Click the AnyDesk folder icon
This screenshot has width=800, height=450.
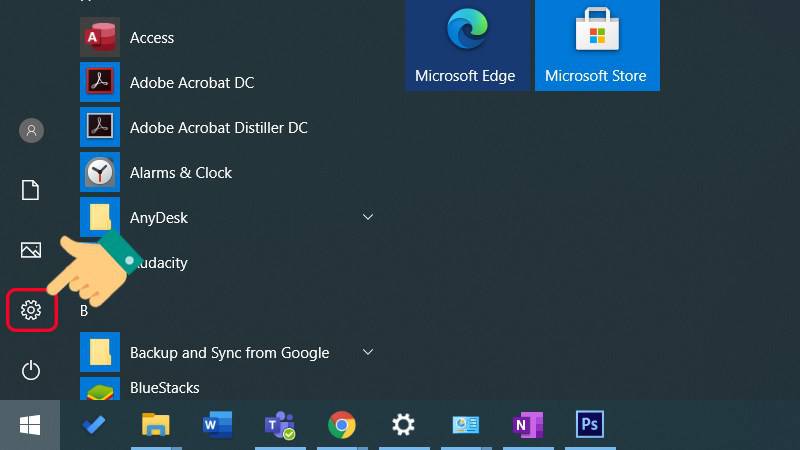tap(100, 217)
